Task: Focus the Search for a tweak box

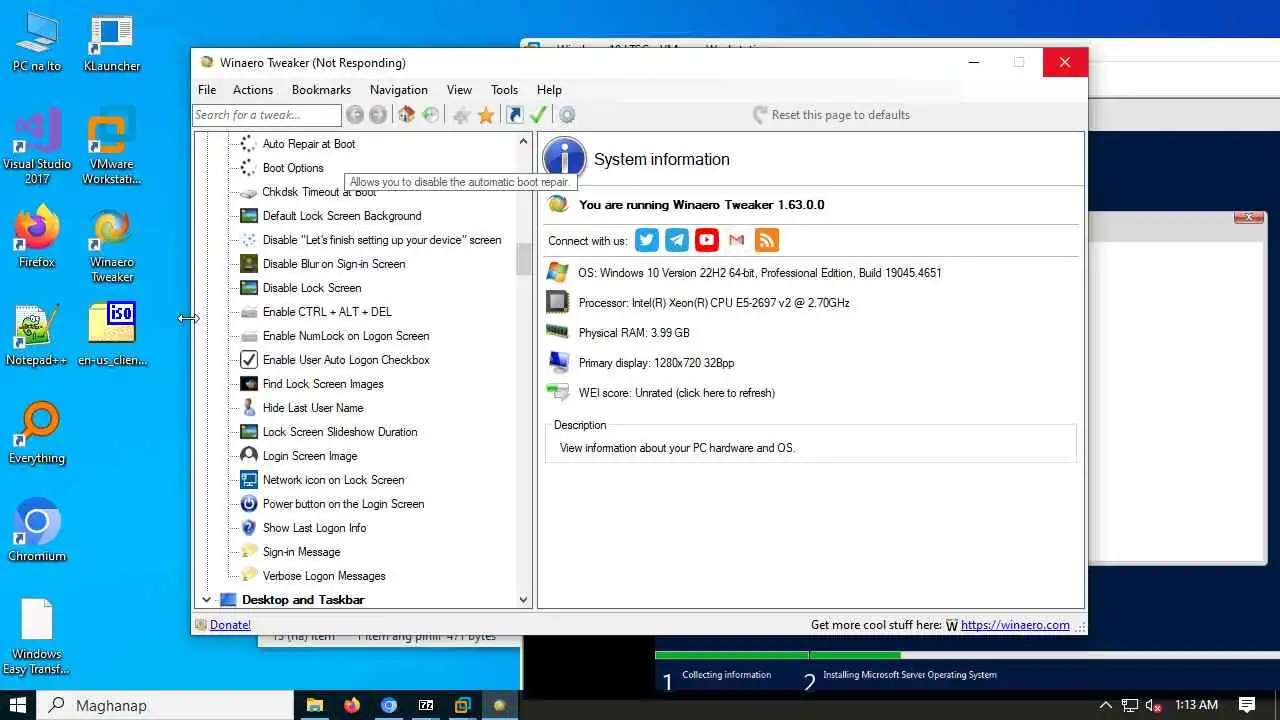Action: point(267,115)
